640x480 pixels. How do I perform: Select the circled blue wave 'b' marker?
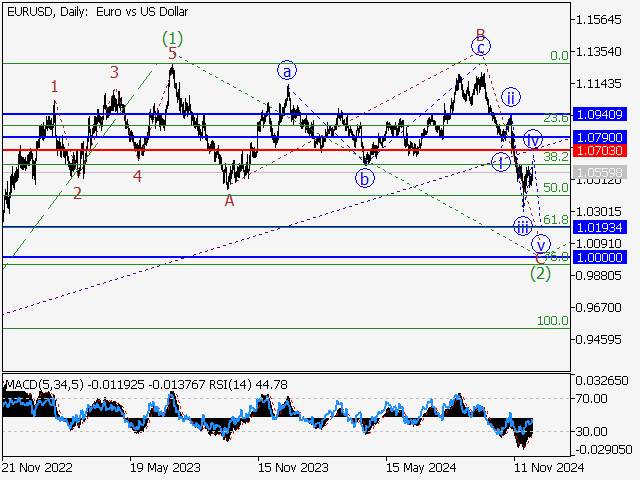point(365,179)
